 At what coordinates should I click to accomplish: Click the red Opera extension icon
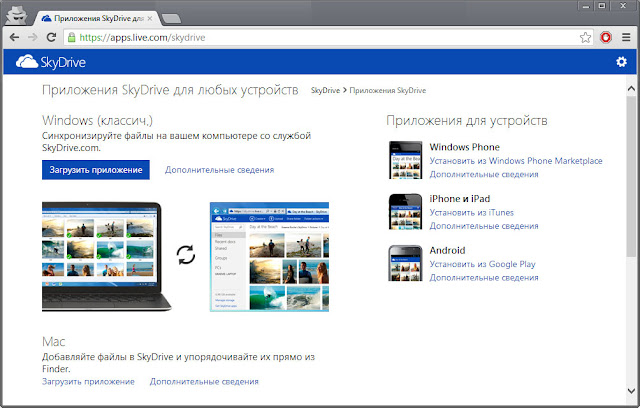(606, 38)
